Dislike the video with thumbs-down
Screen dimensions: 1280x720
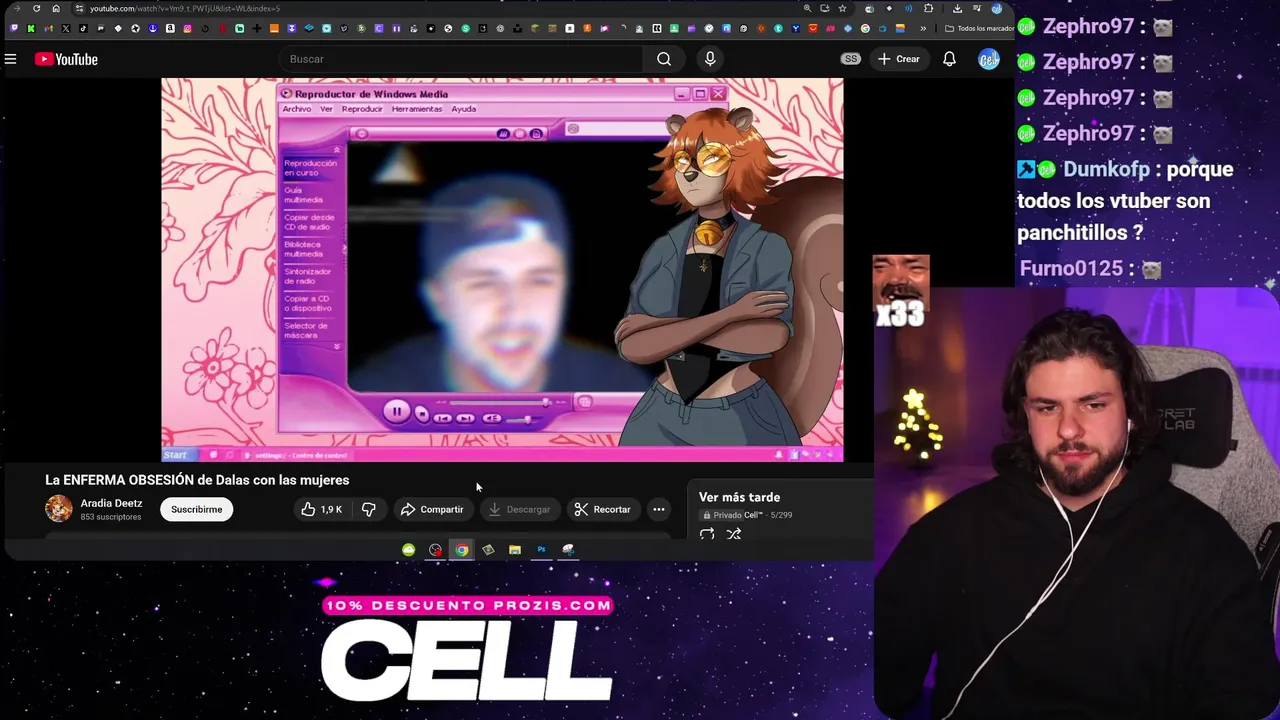point(369,509)
